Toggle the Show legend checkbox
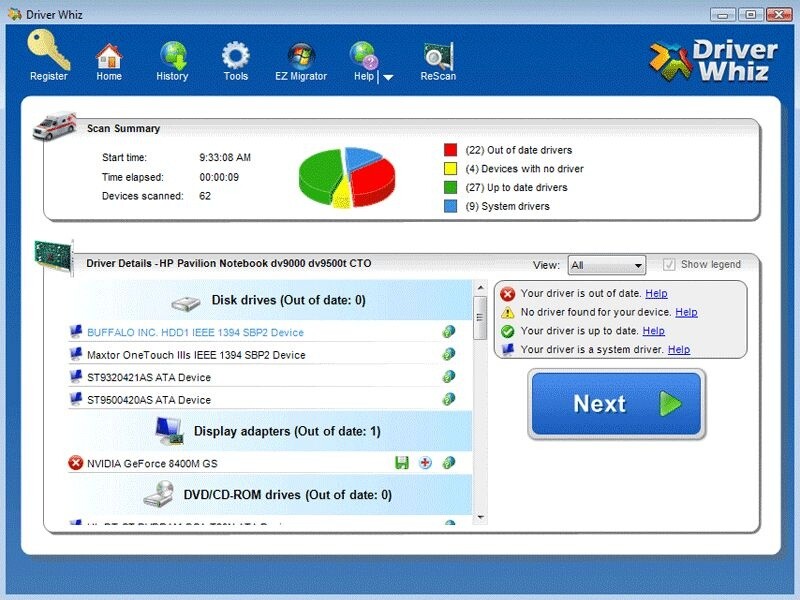This screenshot has height=600, width=800. [669, 264]
